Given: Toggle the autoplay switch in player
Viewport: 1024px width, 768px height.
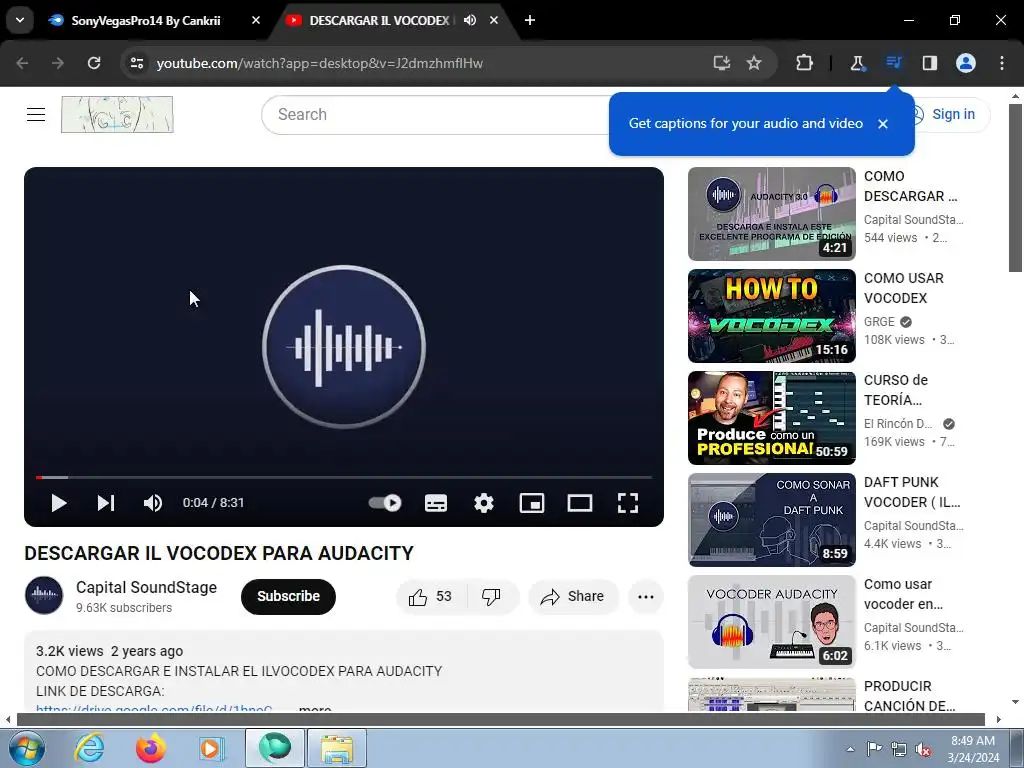Looking at the screenshot, I should 385,503.
